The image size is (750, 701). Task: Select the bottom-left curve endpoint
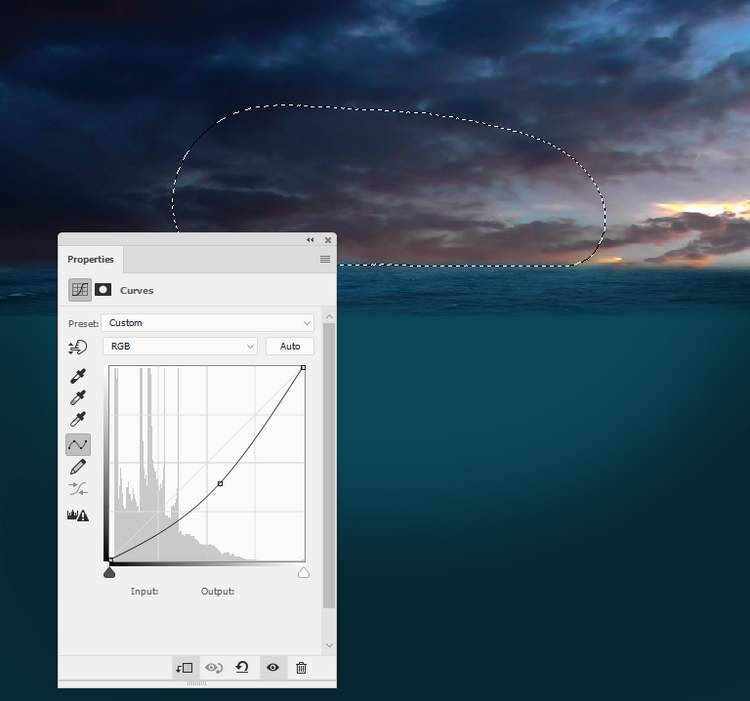pyautogui.click(x=110, y=560)
